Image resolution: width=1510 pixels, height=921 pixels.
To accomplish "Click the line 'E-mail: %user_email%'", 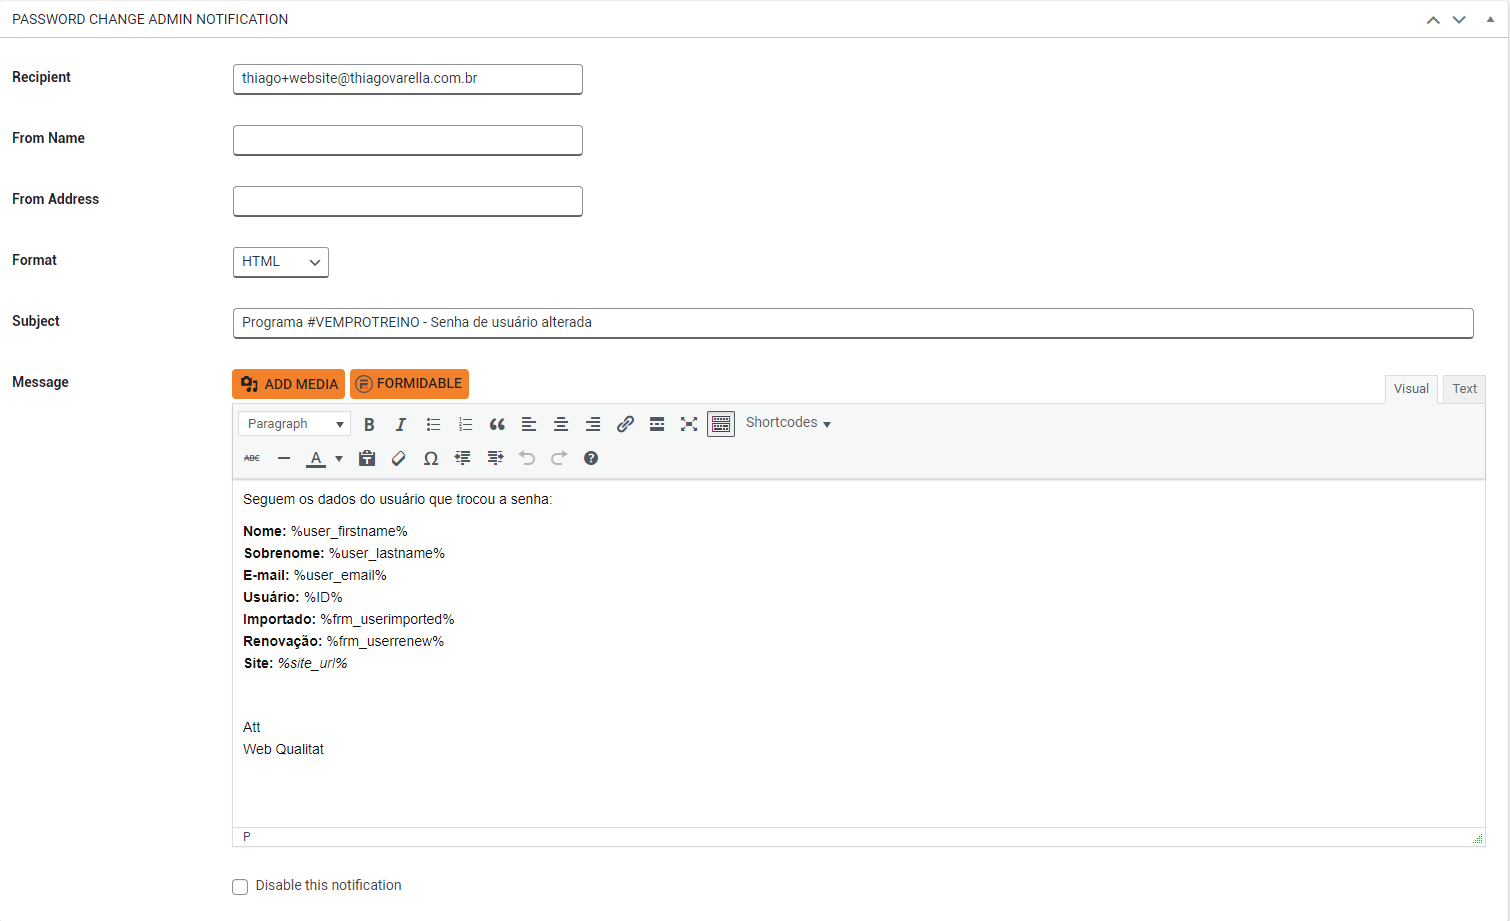I will pyautogui.click(x=315, y=575).
